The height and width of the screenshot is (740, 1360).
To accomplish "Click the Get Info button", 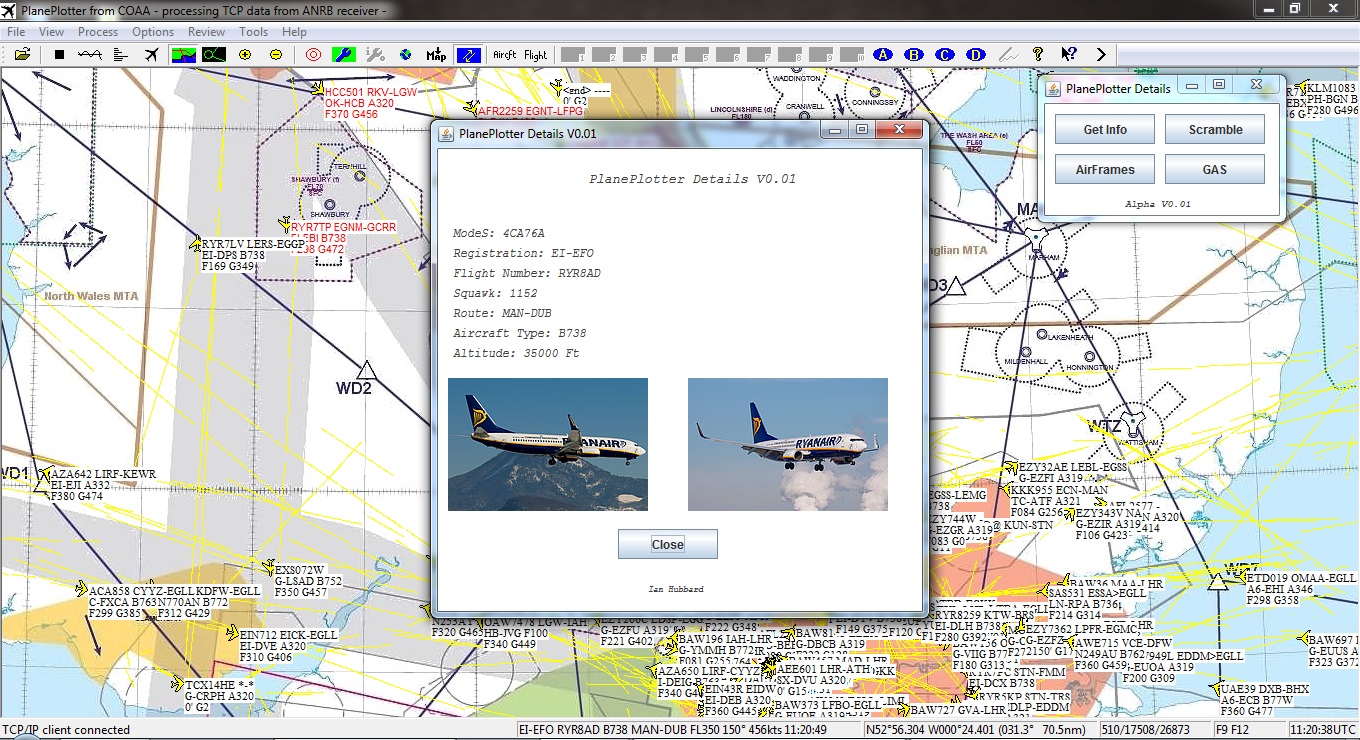I will point(1105,129).
